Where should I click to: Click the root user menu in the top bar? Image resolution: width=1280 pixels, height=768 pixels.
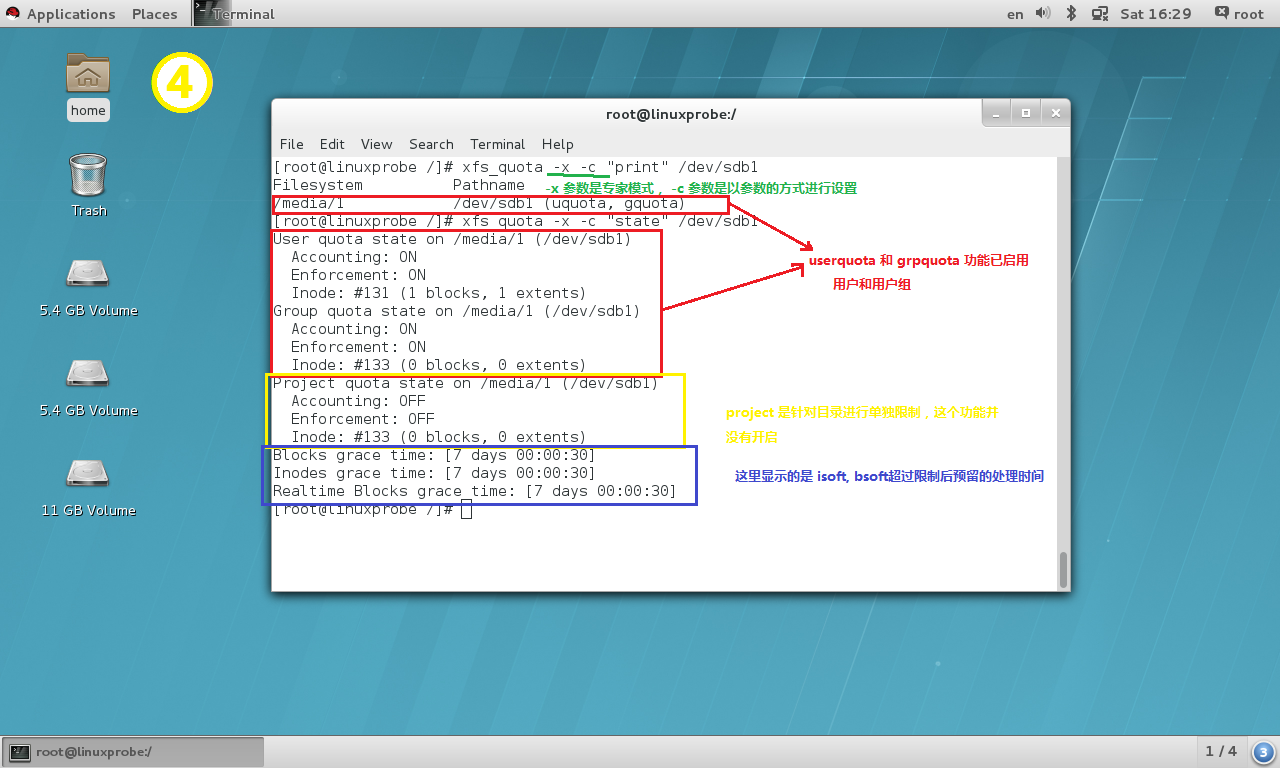point(1237,13)
